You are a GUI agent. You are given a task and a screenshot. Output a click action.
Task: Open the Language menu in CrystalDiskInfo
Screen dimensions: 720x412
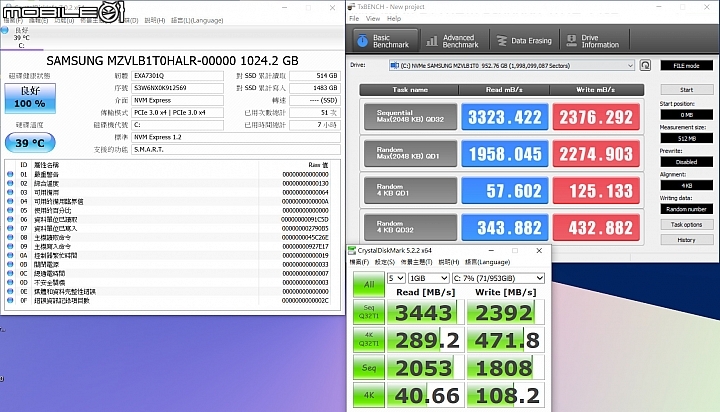(197, 20)
